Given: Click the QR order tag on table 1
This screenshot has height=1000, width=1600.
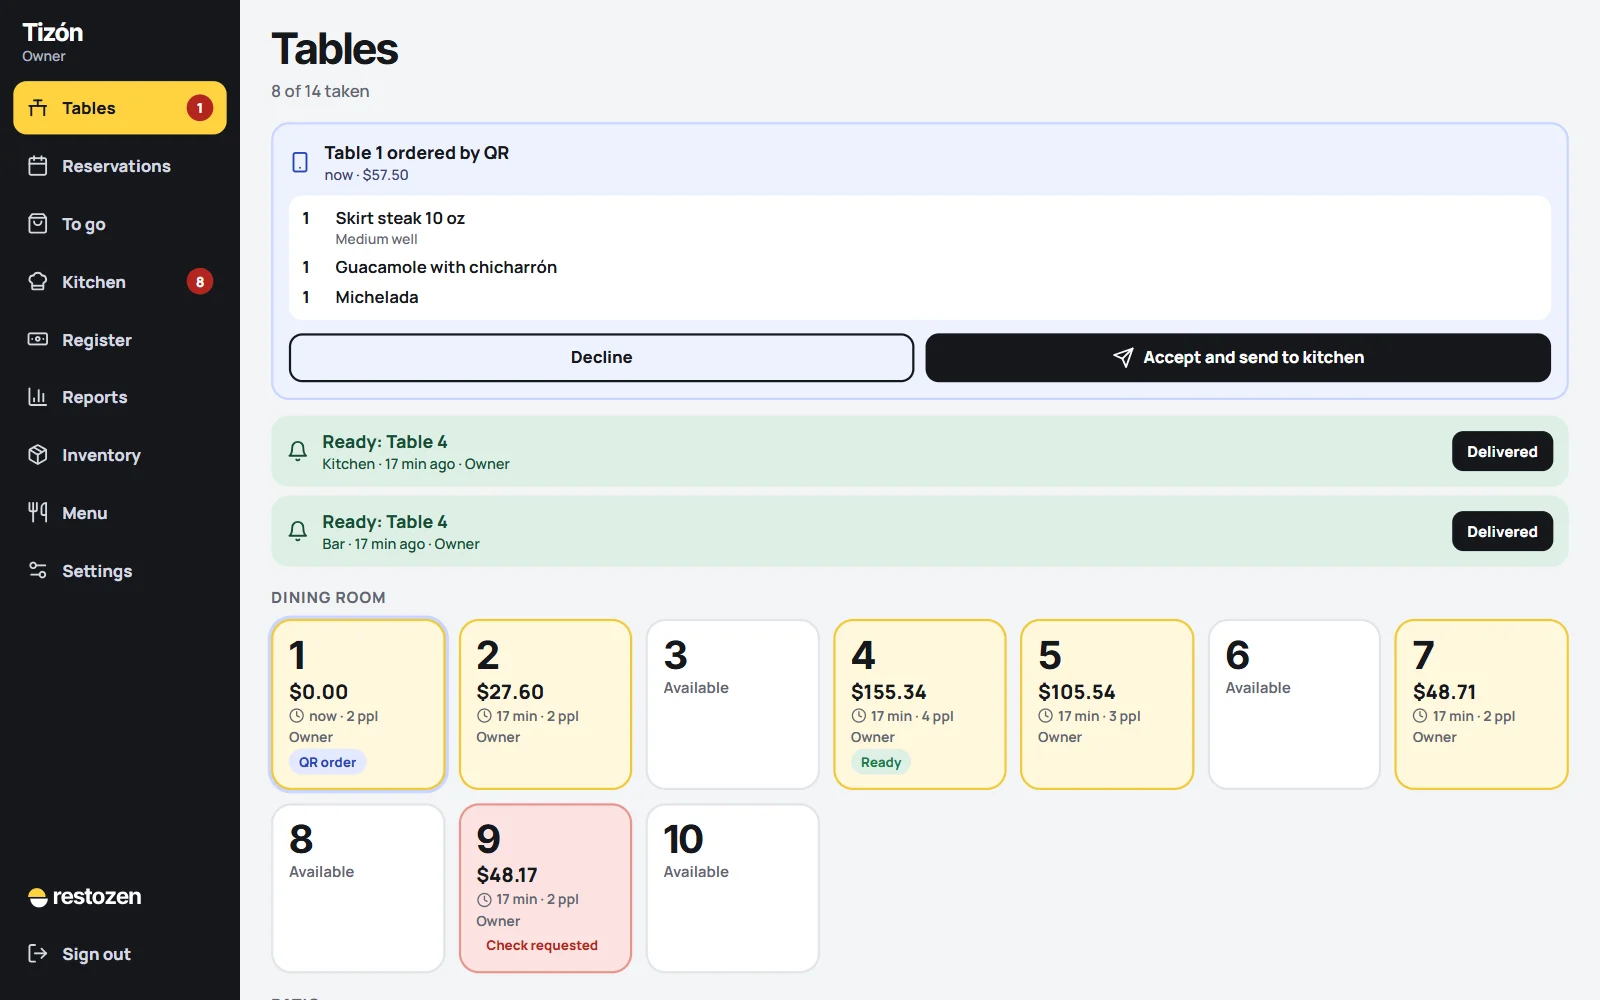Looking at the screenshot, I should coord(327,762).
